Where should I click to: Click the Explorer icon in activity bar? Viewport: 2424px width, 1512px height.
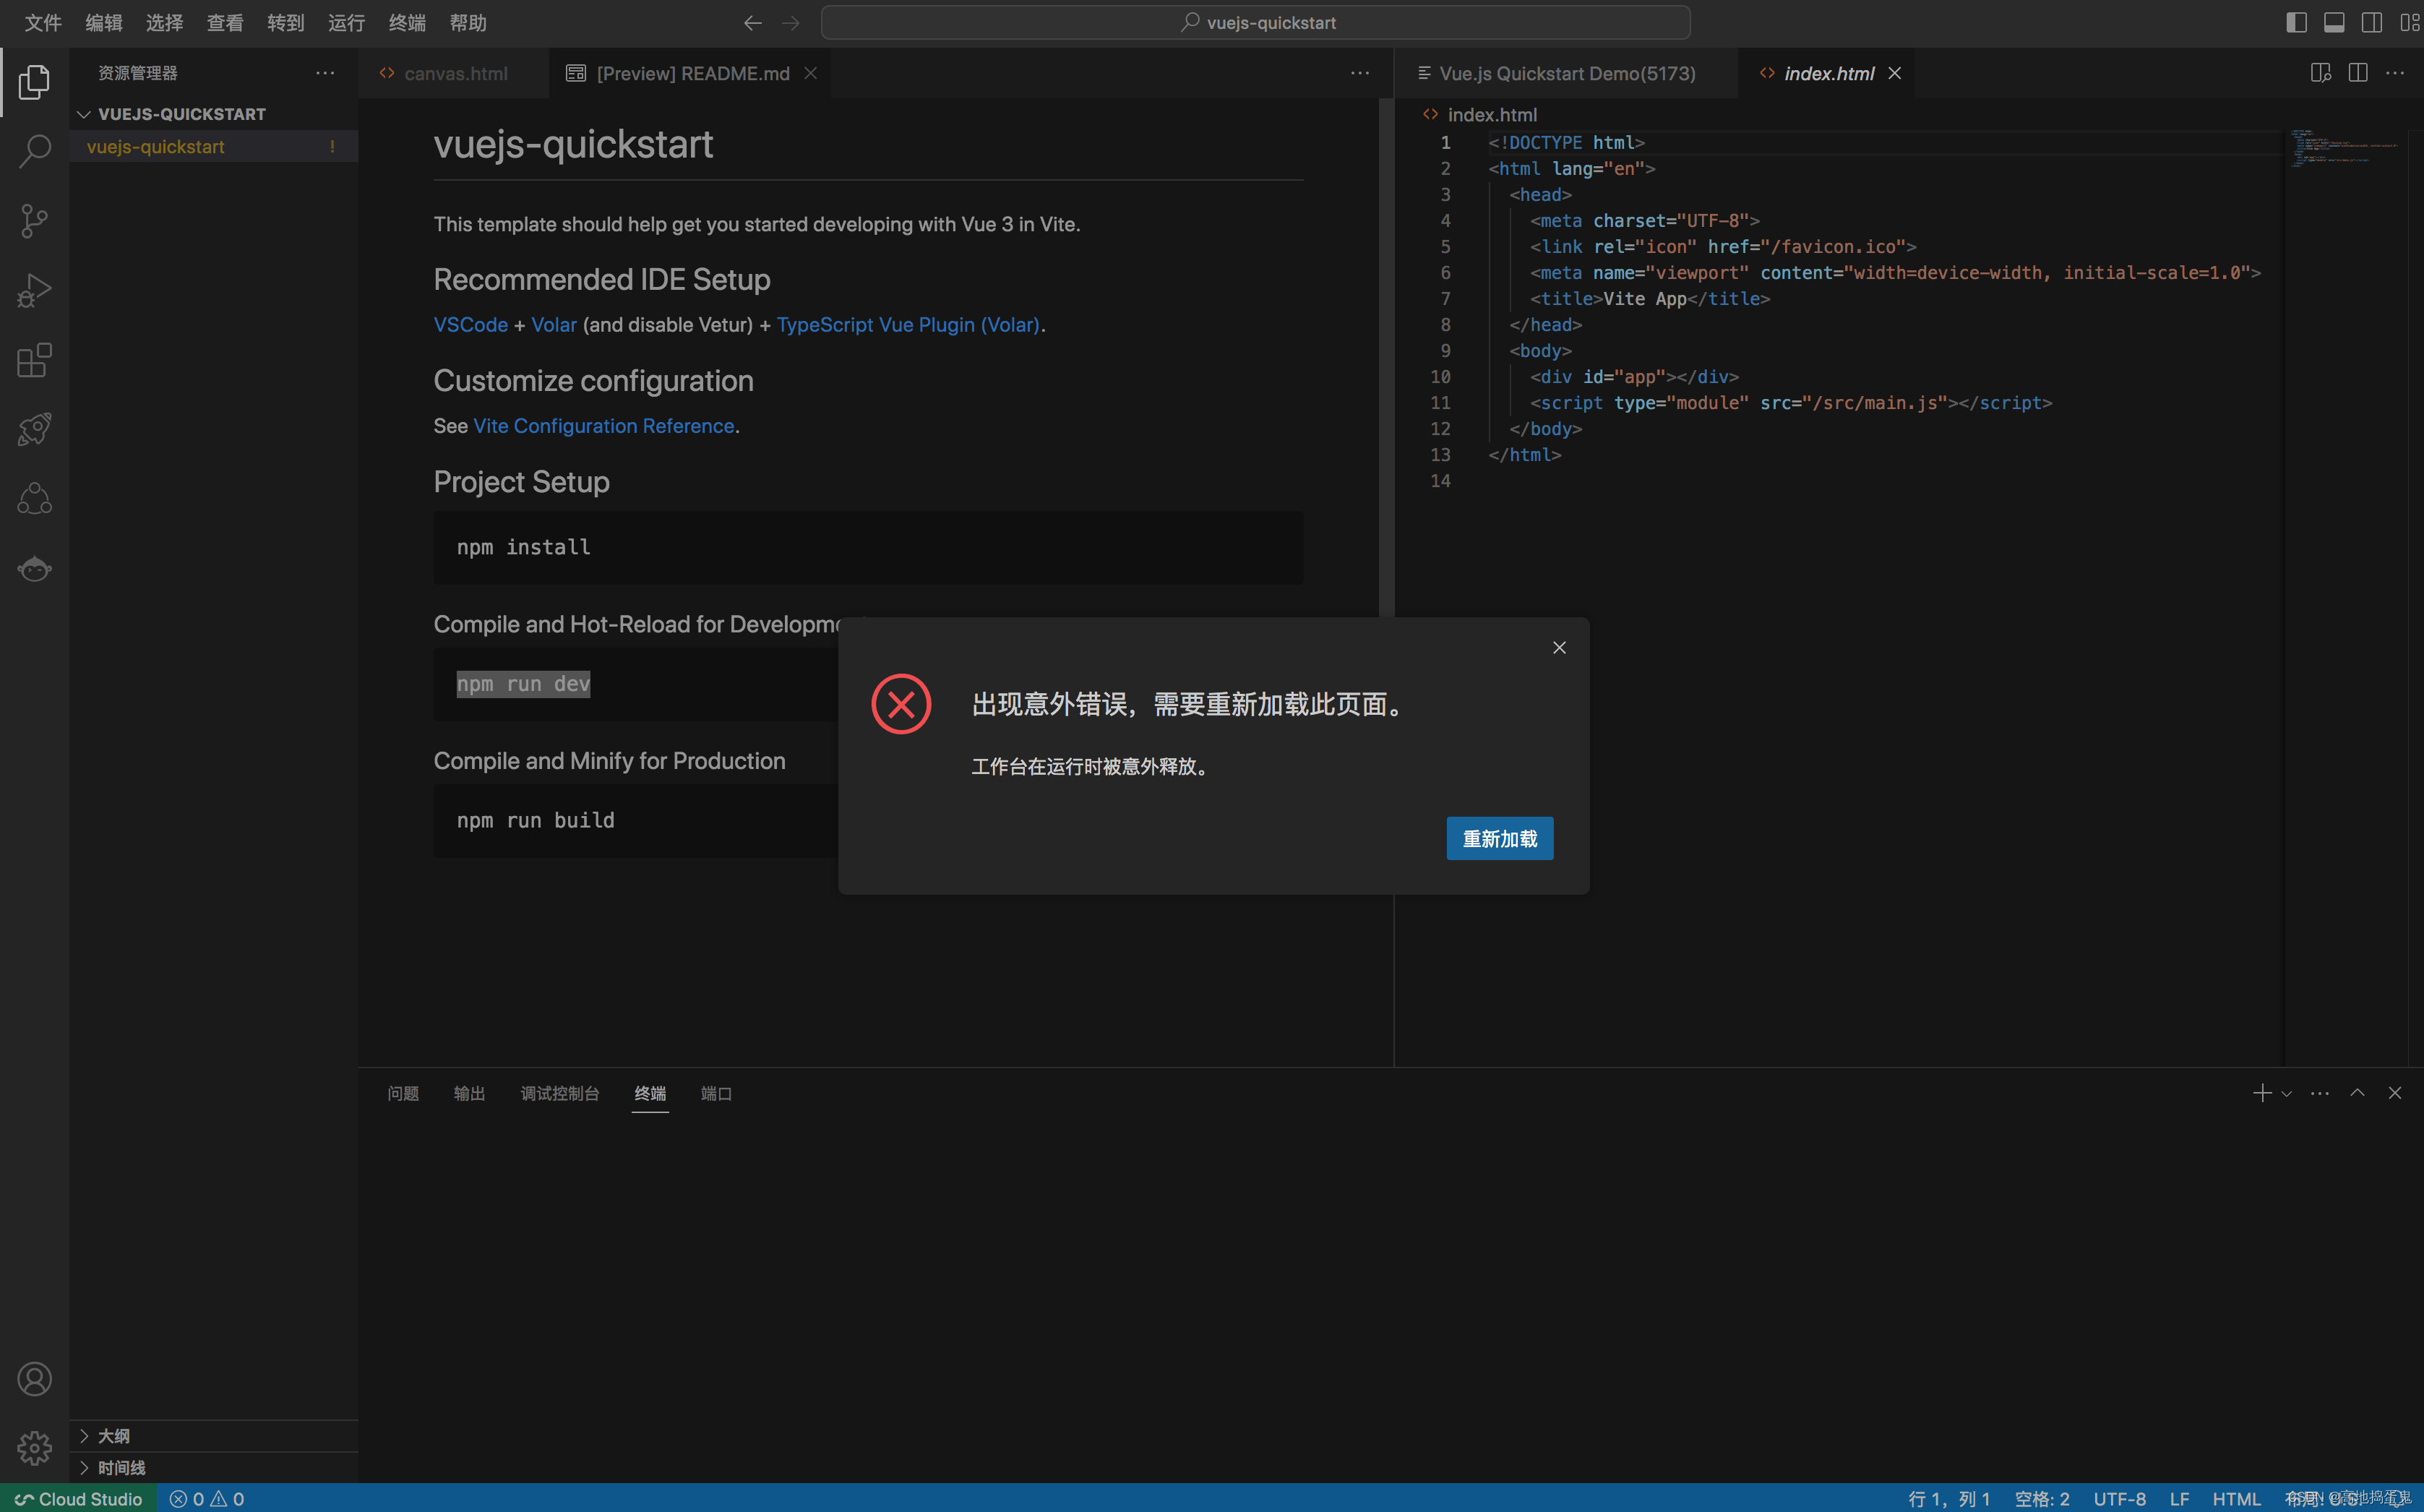click(x=35, y=82)
